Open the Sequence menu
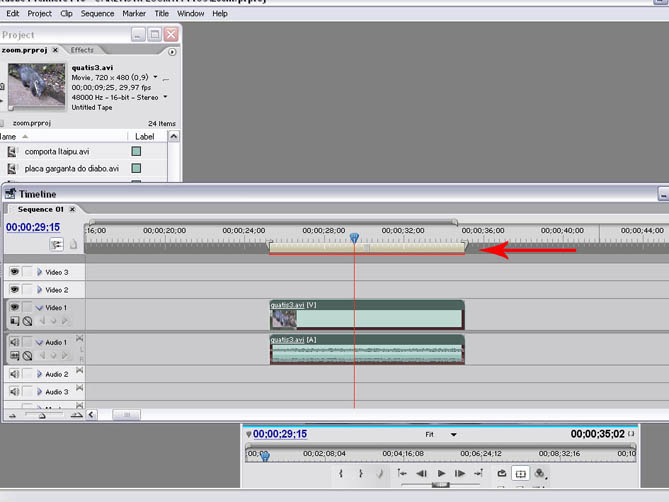The height and width of the screenshot is (502, 669). click(x=97, y=14)
